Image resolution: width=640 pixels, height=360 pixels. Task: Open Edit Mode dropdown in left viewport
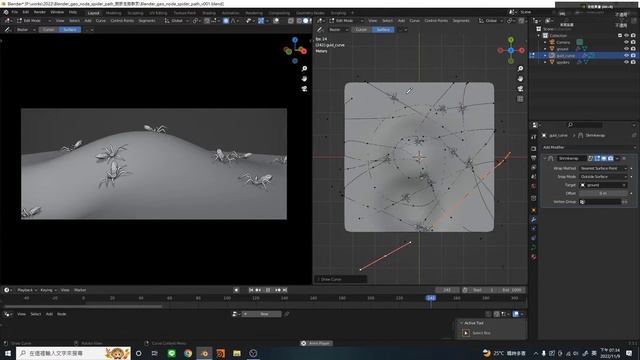(34, 20)
